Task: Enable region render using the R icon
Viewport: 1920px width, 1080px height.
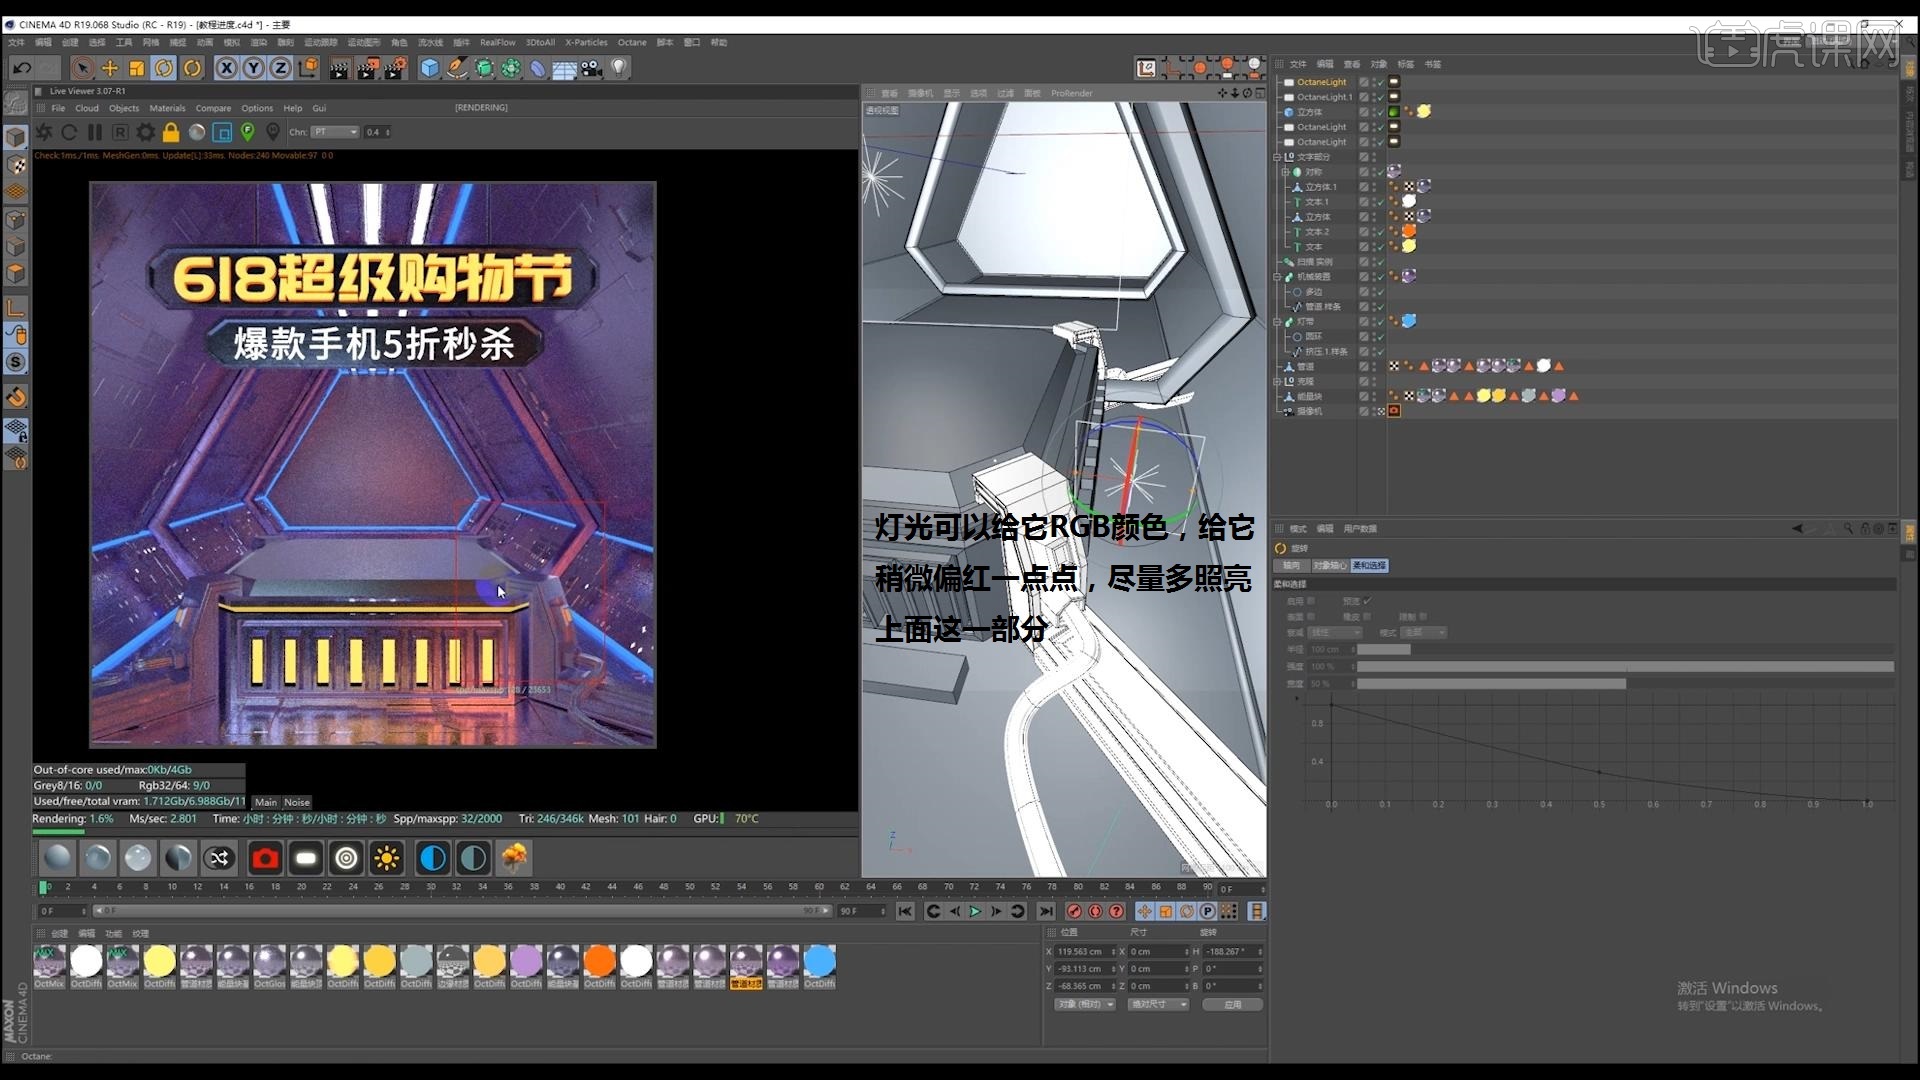Action: [119, 132]
